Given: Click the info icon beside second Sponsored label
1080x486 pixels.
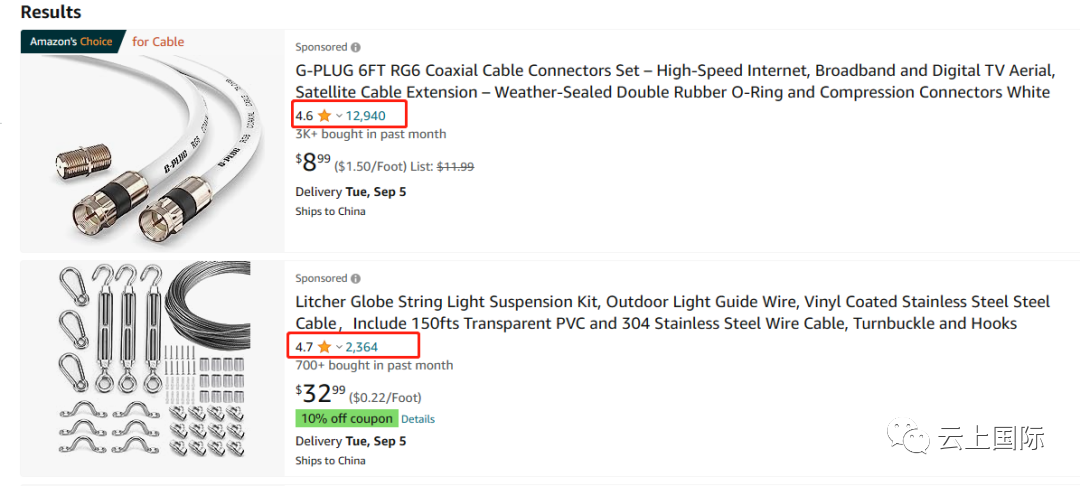Looking at the screenshot, I should pos(355,279).
